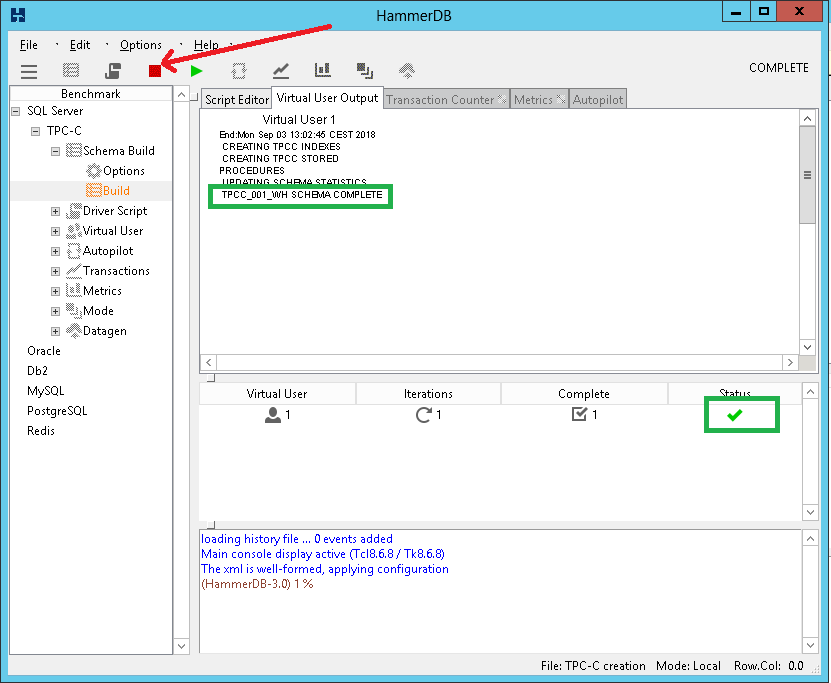Click the Transaction Counter line-chart toolbar icon
Image resolution: width=831 pixels, height=683 pixels.
point(281,70)
